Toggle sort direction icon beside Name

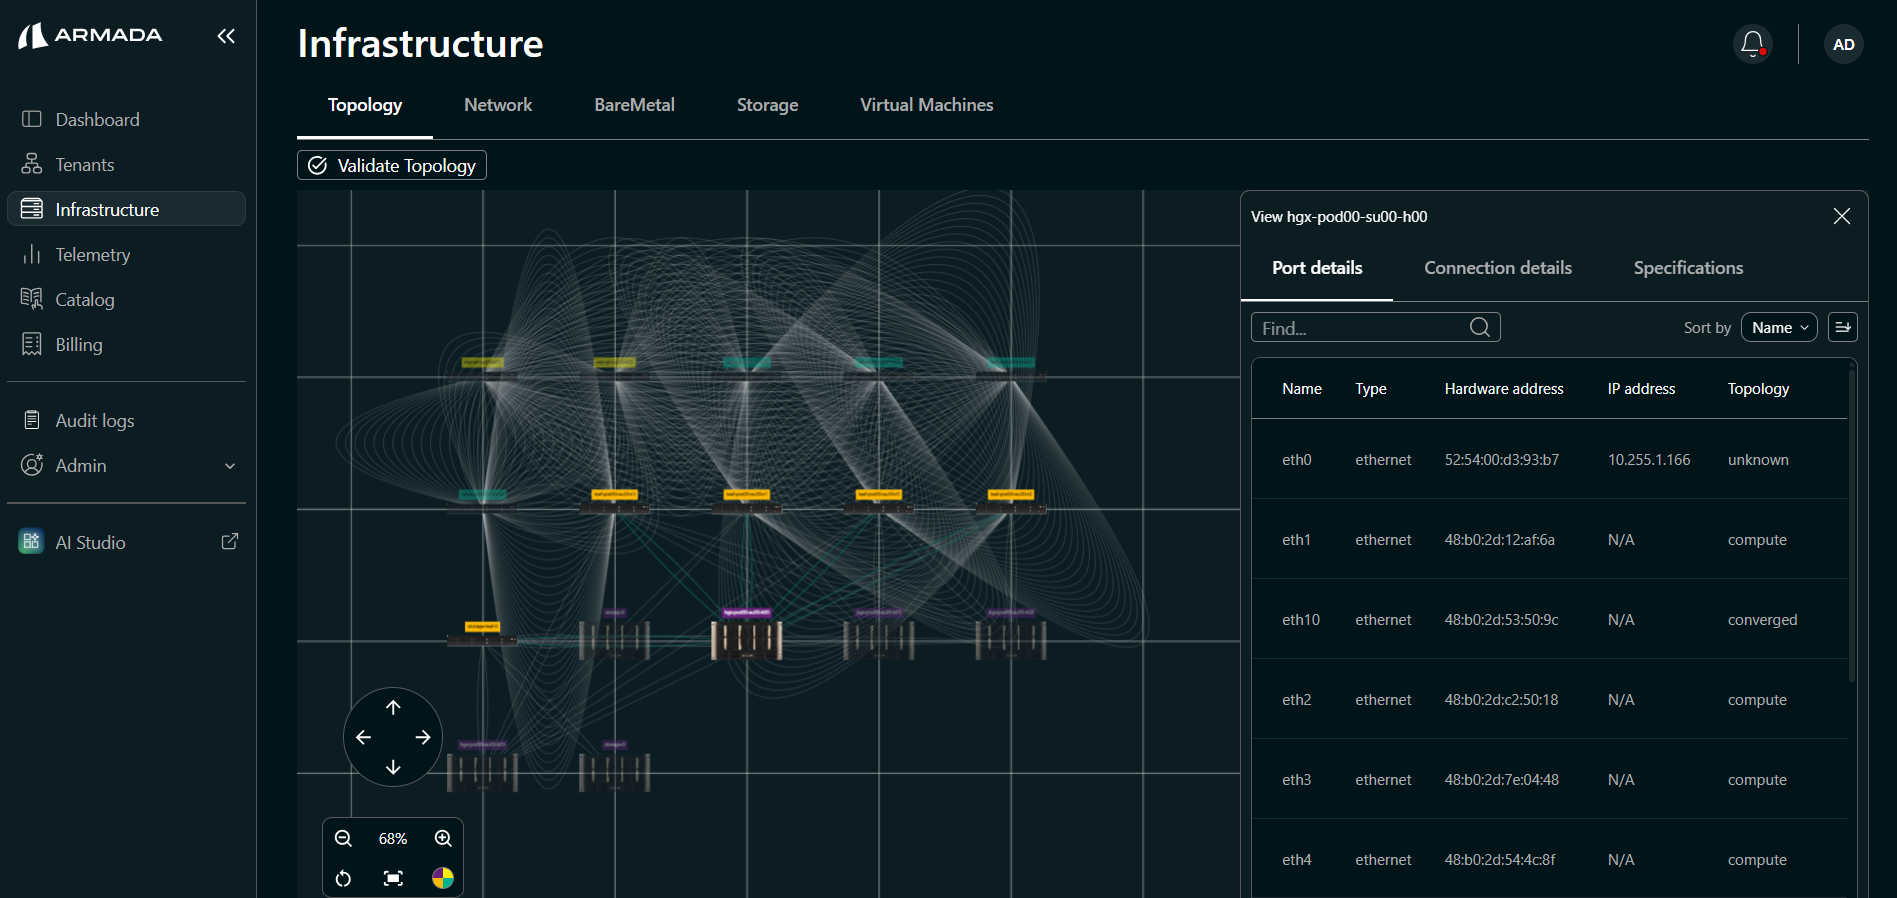(1843, 327)
